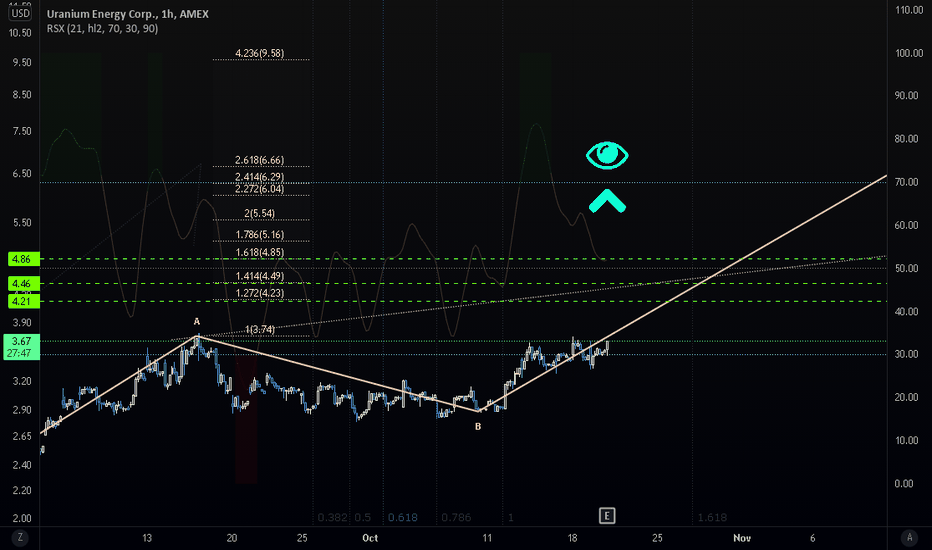Click the point B label on the trend
This screenshot has width=932, height=550.
click(478, 426)
